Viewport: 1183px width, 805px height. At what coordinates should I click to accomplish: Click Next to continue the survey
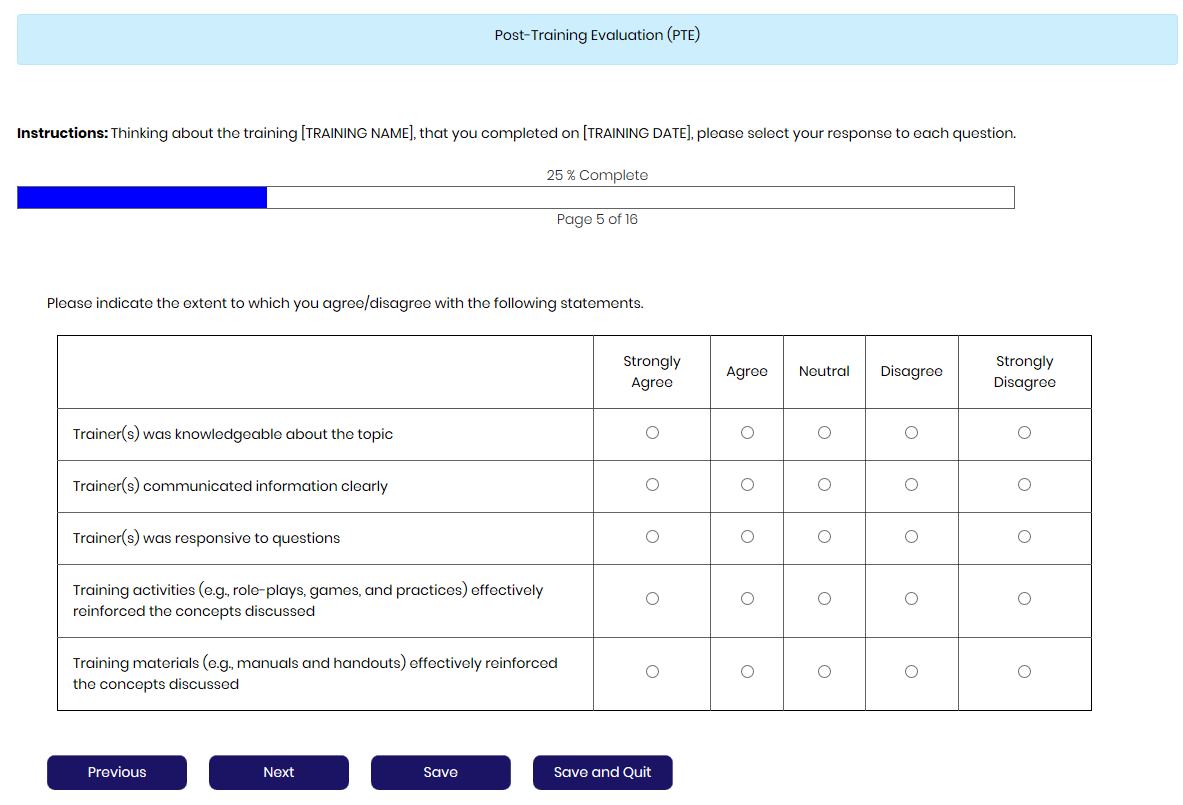tap(279, 772)
